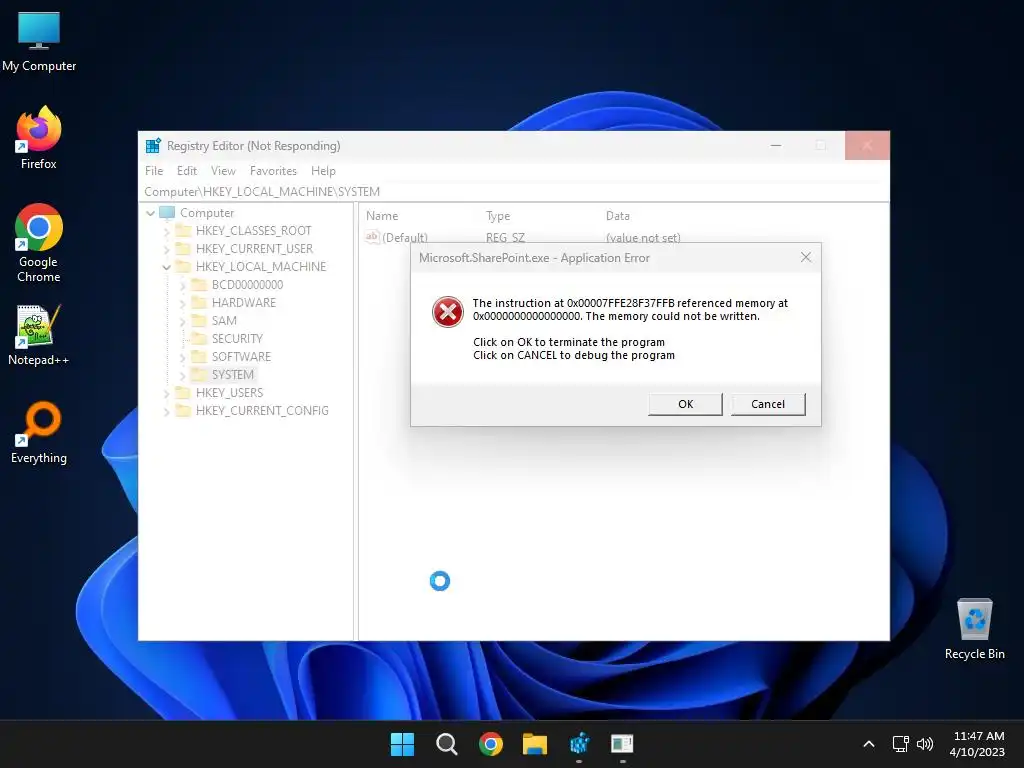This screenshot has height=768, width=1024.
Task: Expand the SOFTWARE key chevron
Action: tap(182, 357)
